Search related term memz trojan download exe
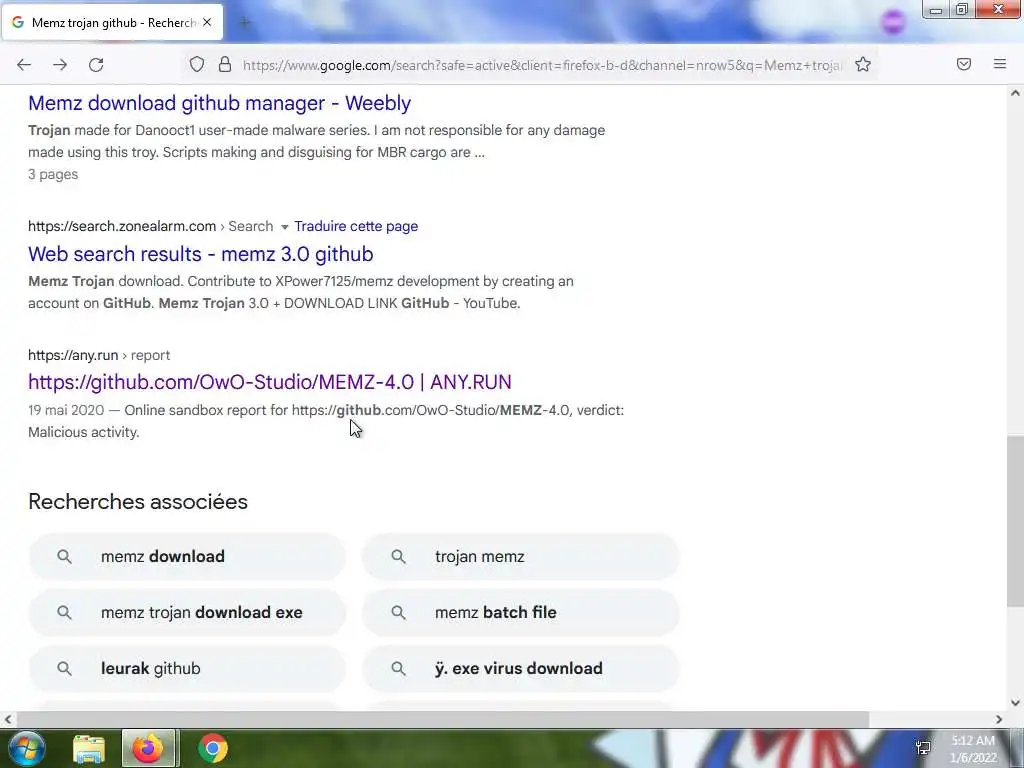 click(x=187, y=613)
